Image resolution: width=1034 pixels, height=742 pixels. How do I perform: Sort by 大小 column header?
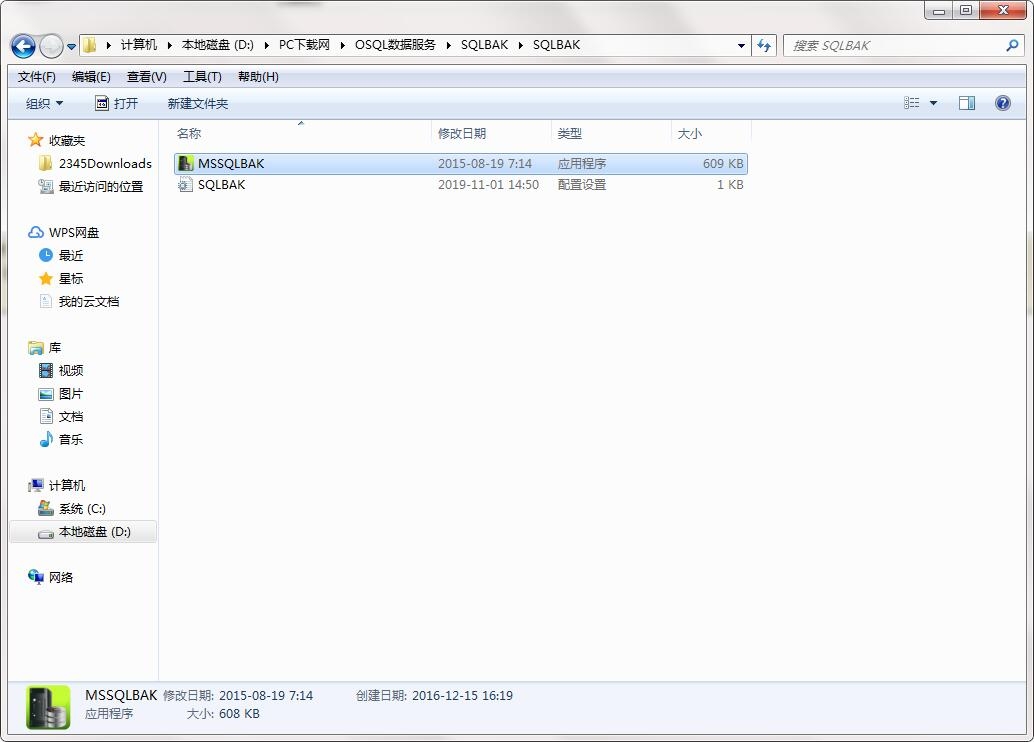click(711, 133)
